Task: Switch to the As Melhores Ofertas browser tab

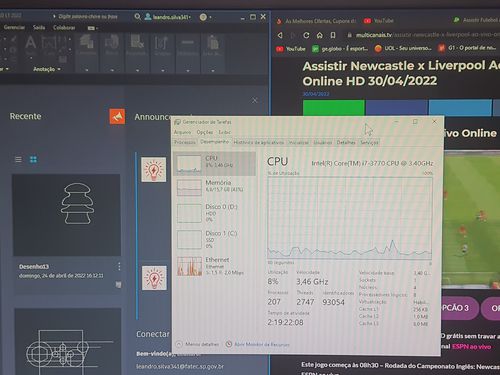Action: 317,21
